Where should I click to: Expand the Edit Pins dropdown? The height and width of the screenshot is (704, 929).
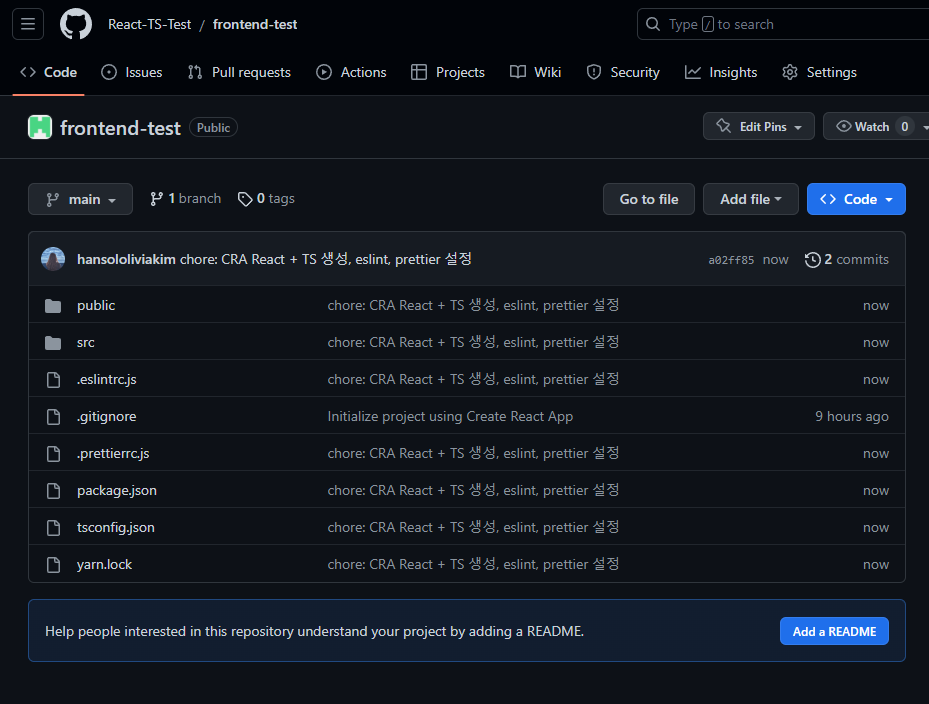coord(758,126)
